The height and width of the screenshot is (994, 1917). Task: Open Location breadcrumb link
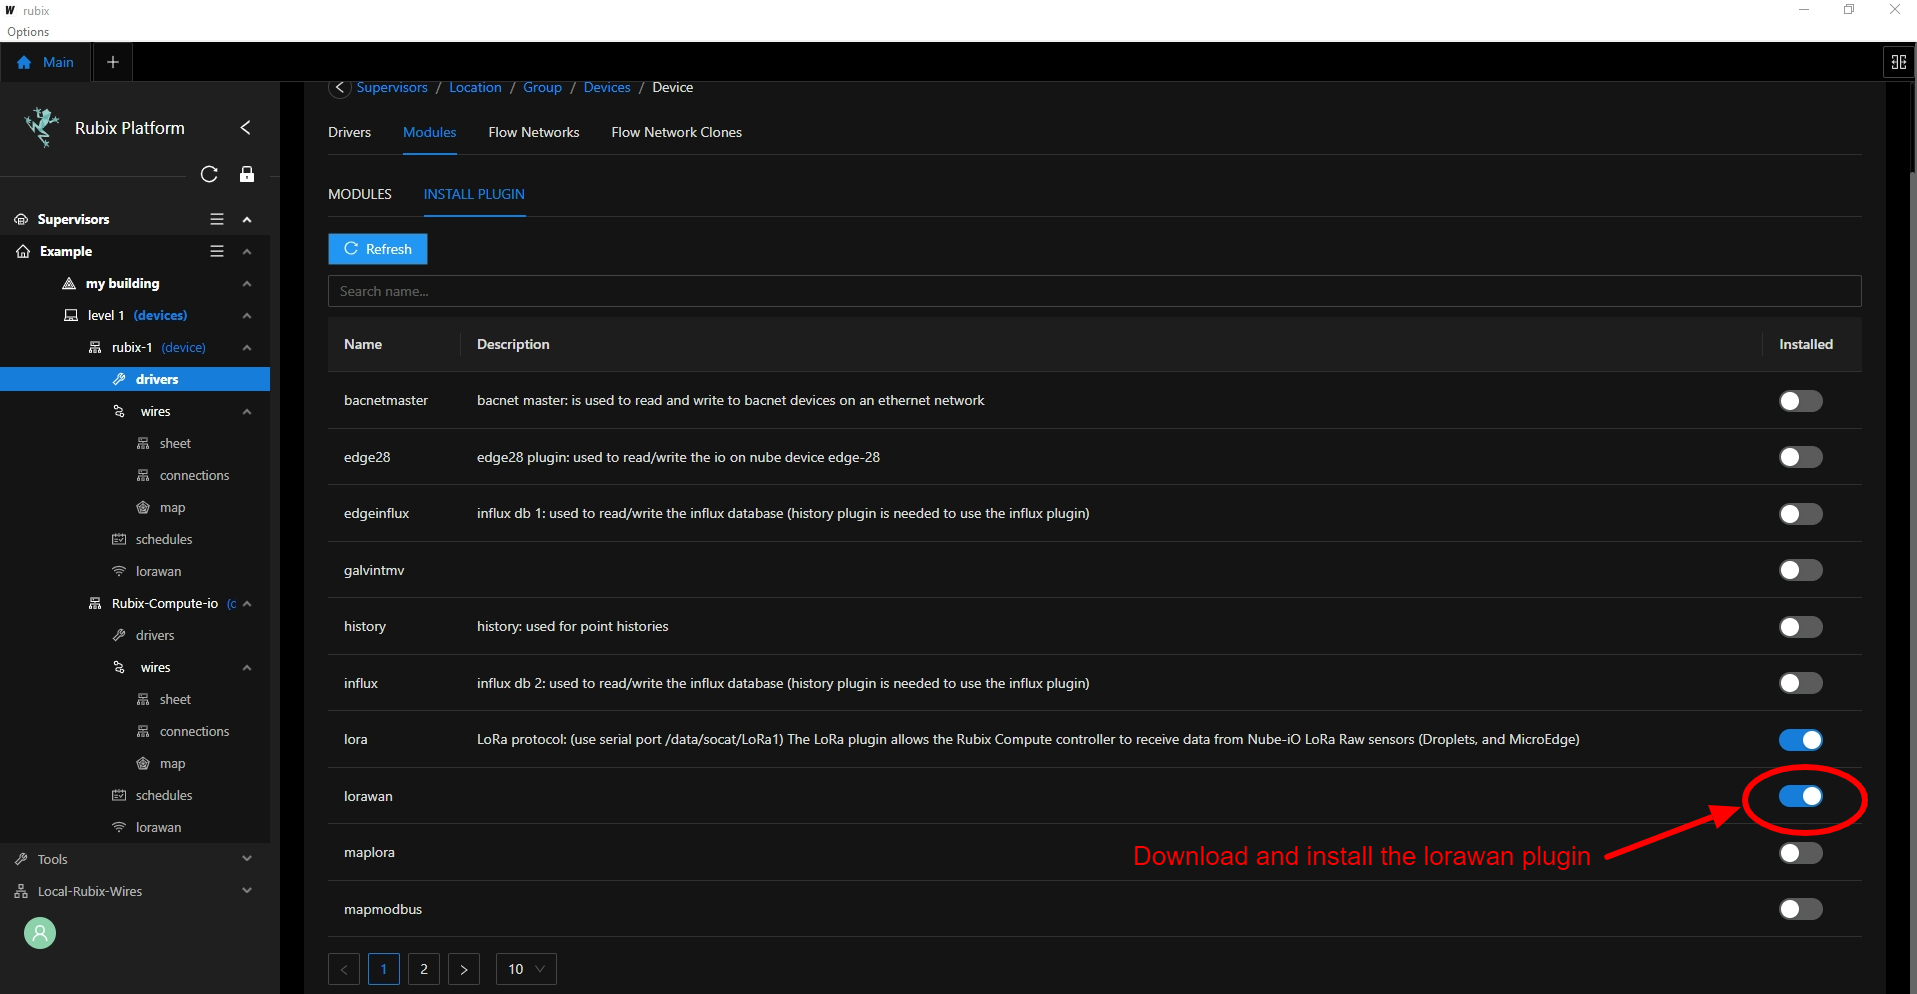[475, 87]
